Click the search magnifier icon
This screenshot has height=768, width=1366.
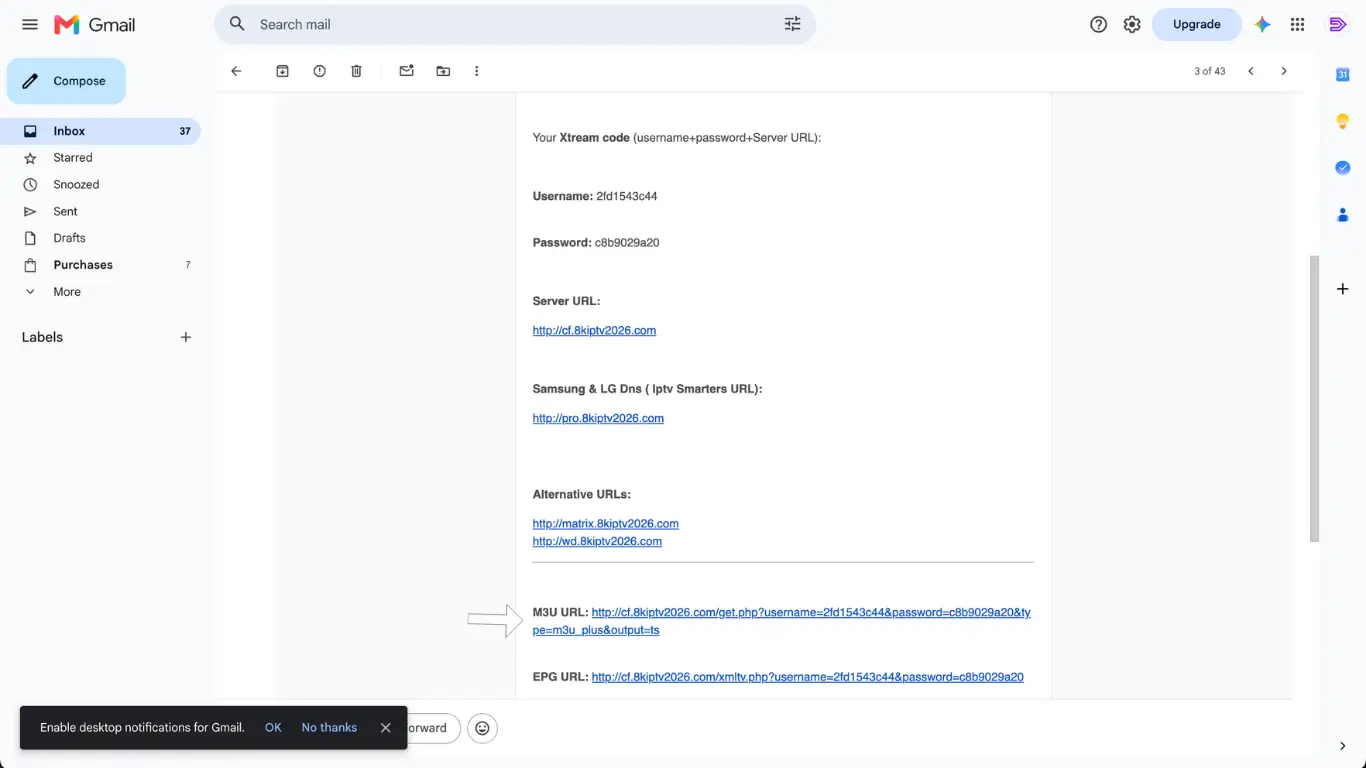coord(237,24)
